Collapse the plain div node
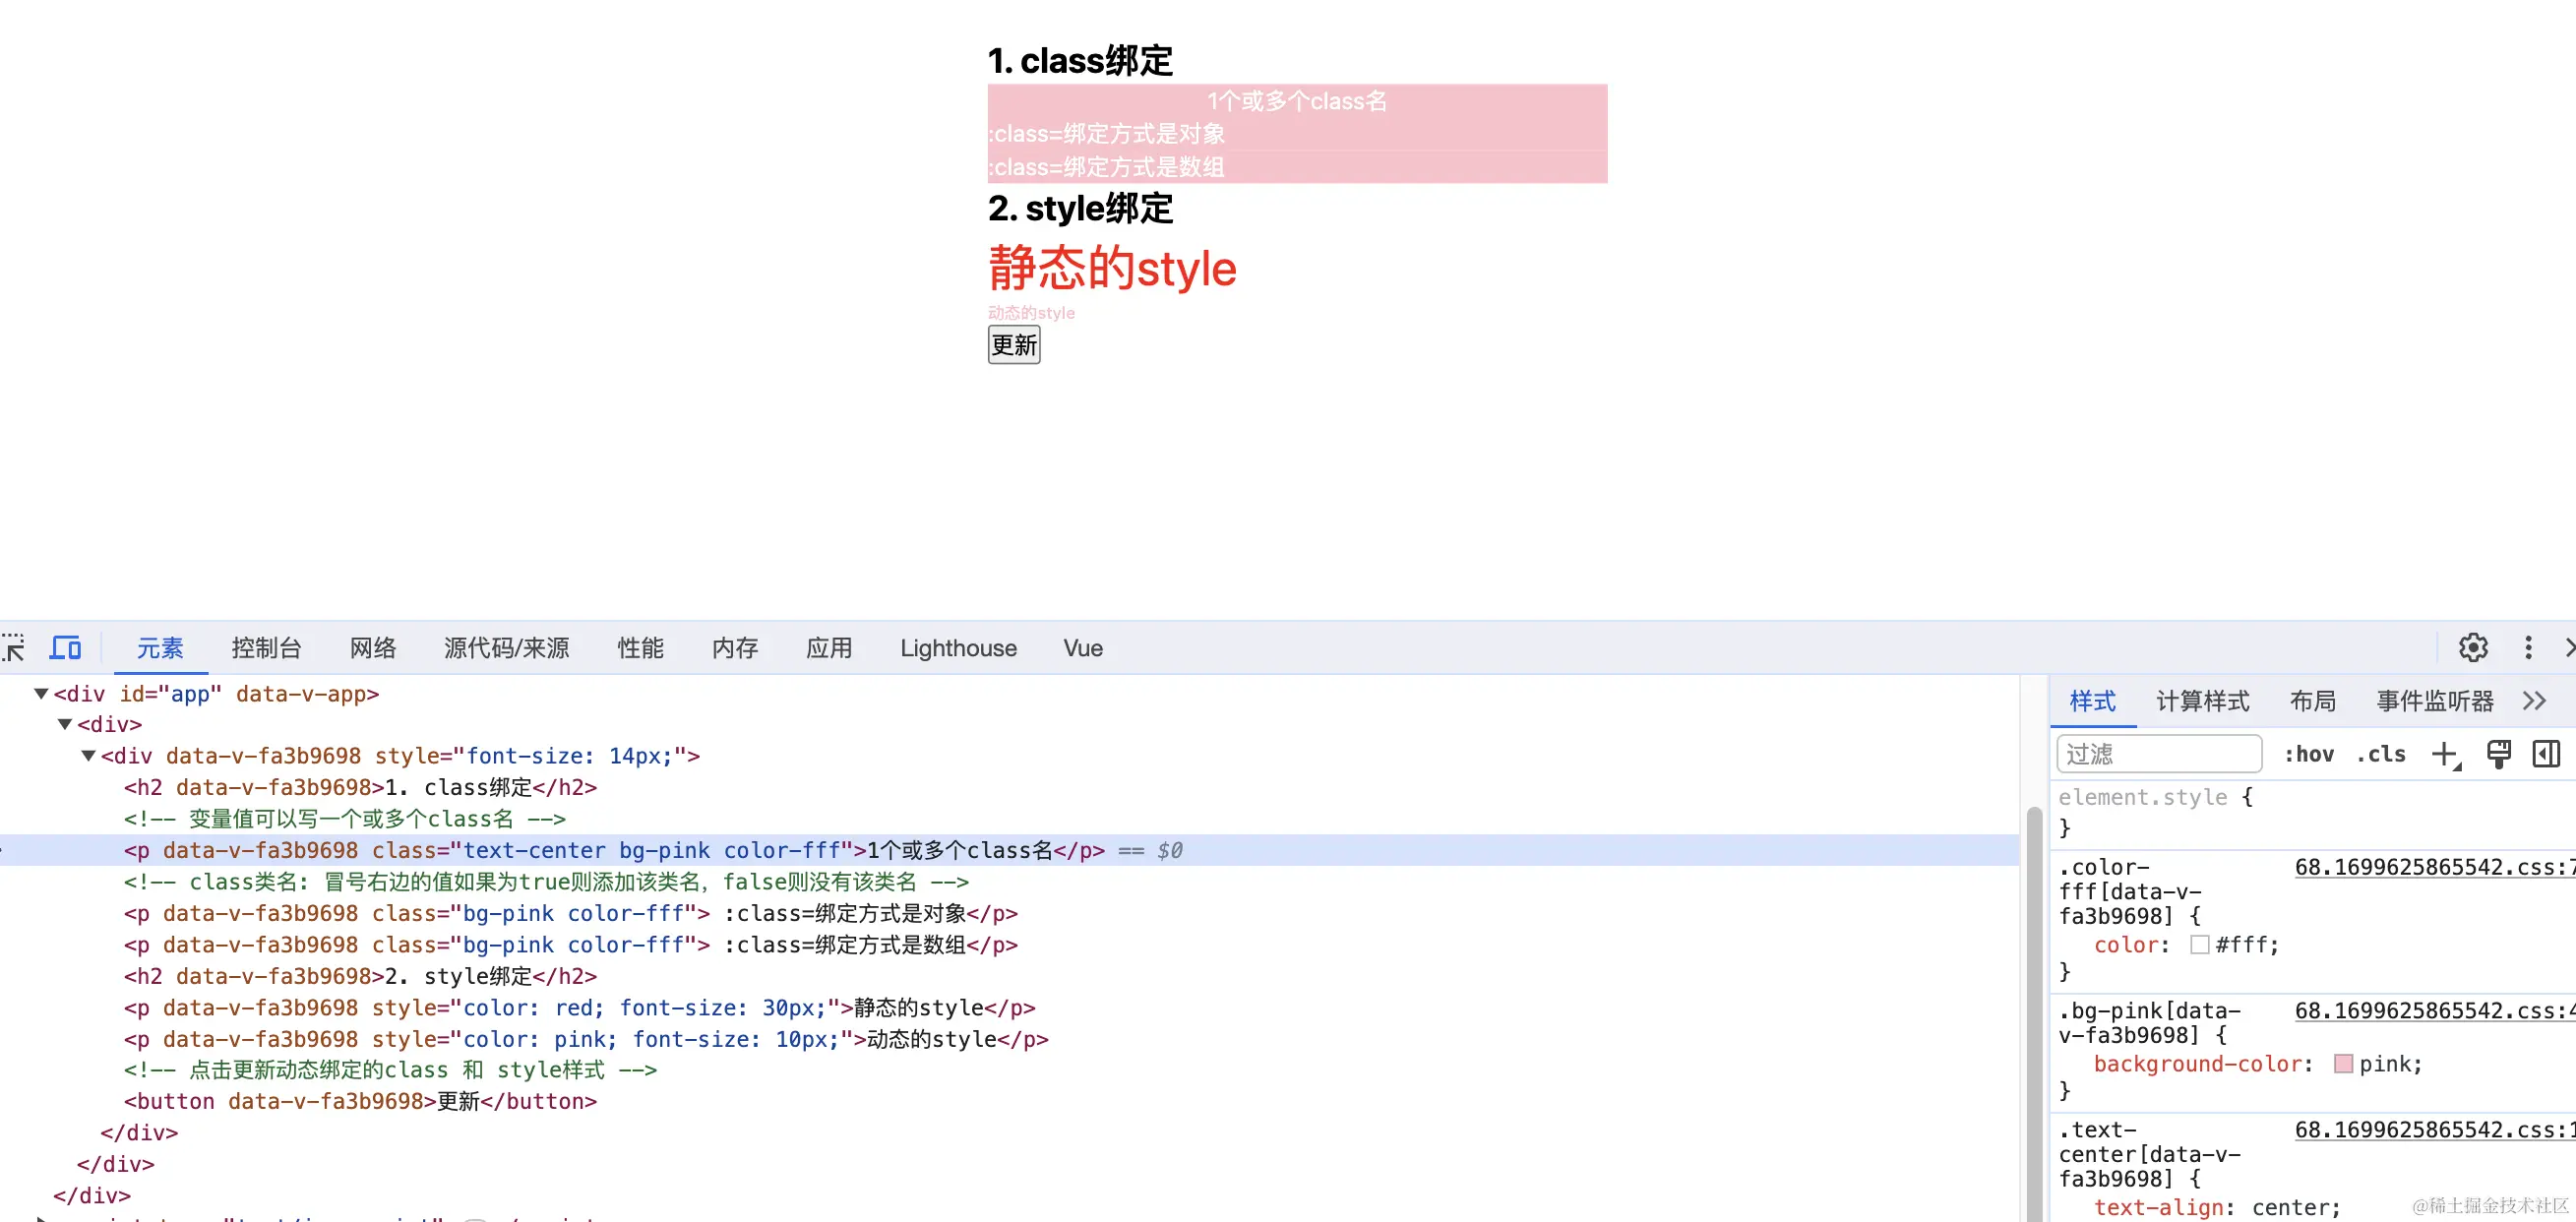 click(x=65, y=725)
